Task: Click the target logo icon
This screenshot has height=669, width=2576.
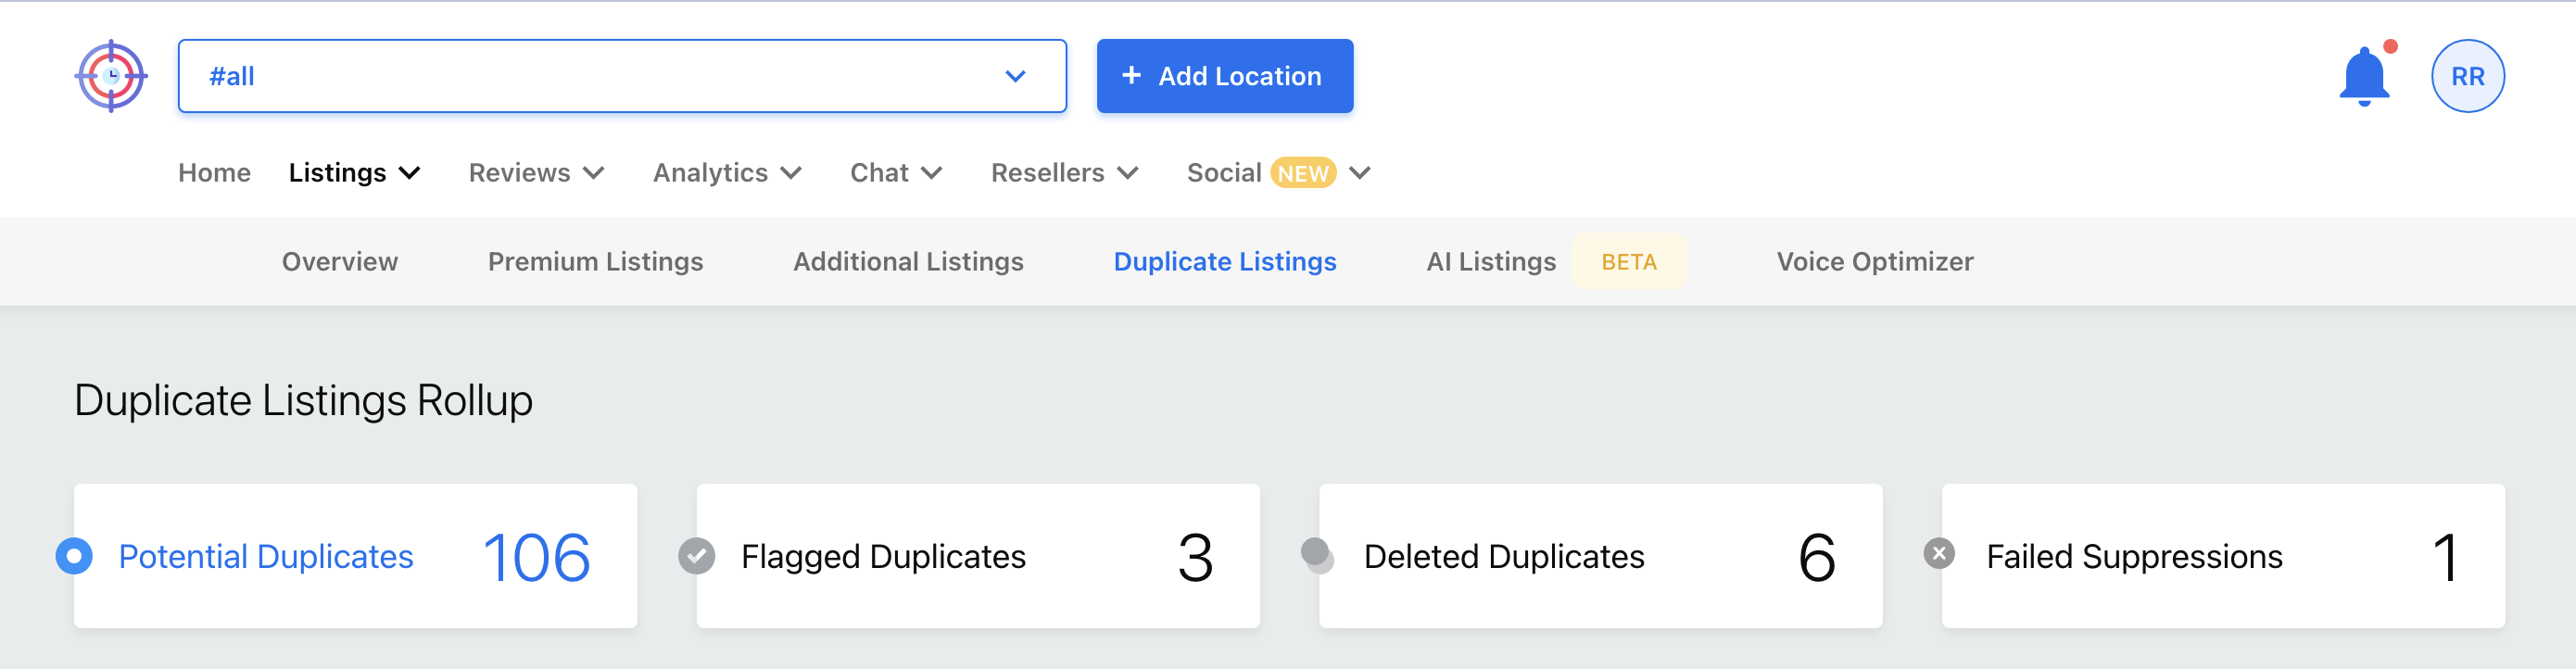Action: [111, 76]
